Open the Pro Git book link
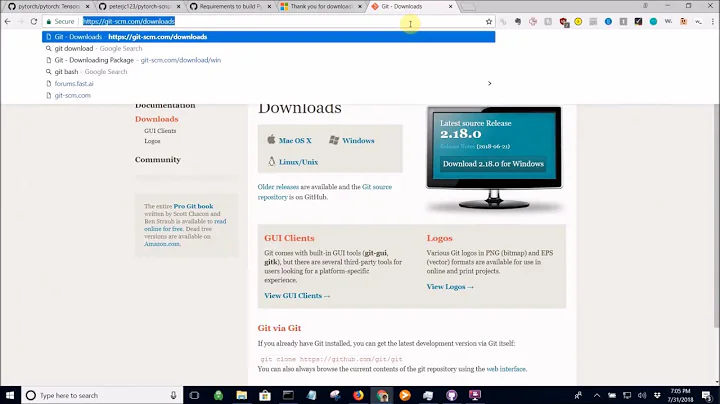Image resolution: width=720 pixels, height=404 pixels. tap(193, 207)
